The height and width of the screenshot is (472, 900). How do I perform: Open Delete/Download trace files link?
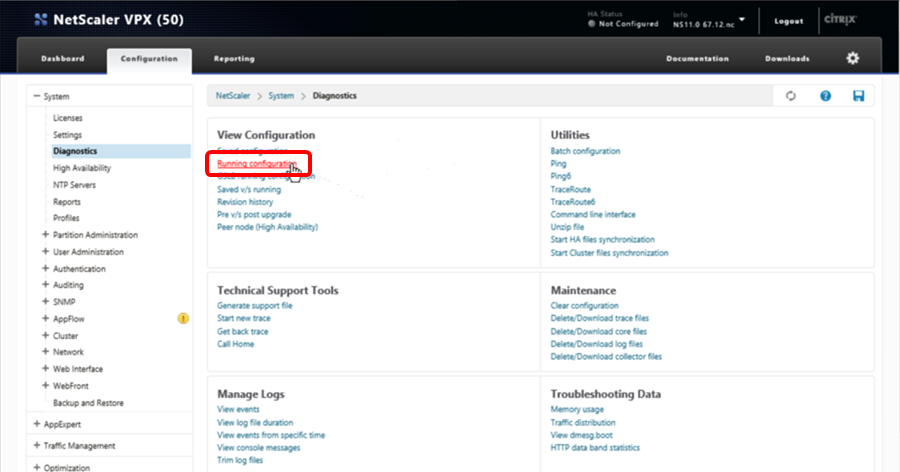(600, 318)
